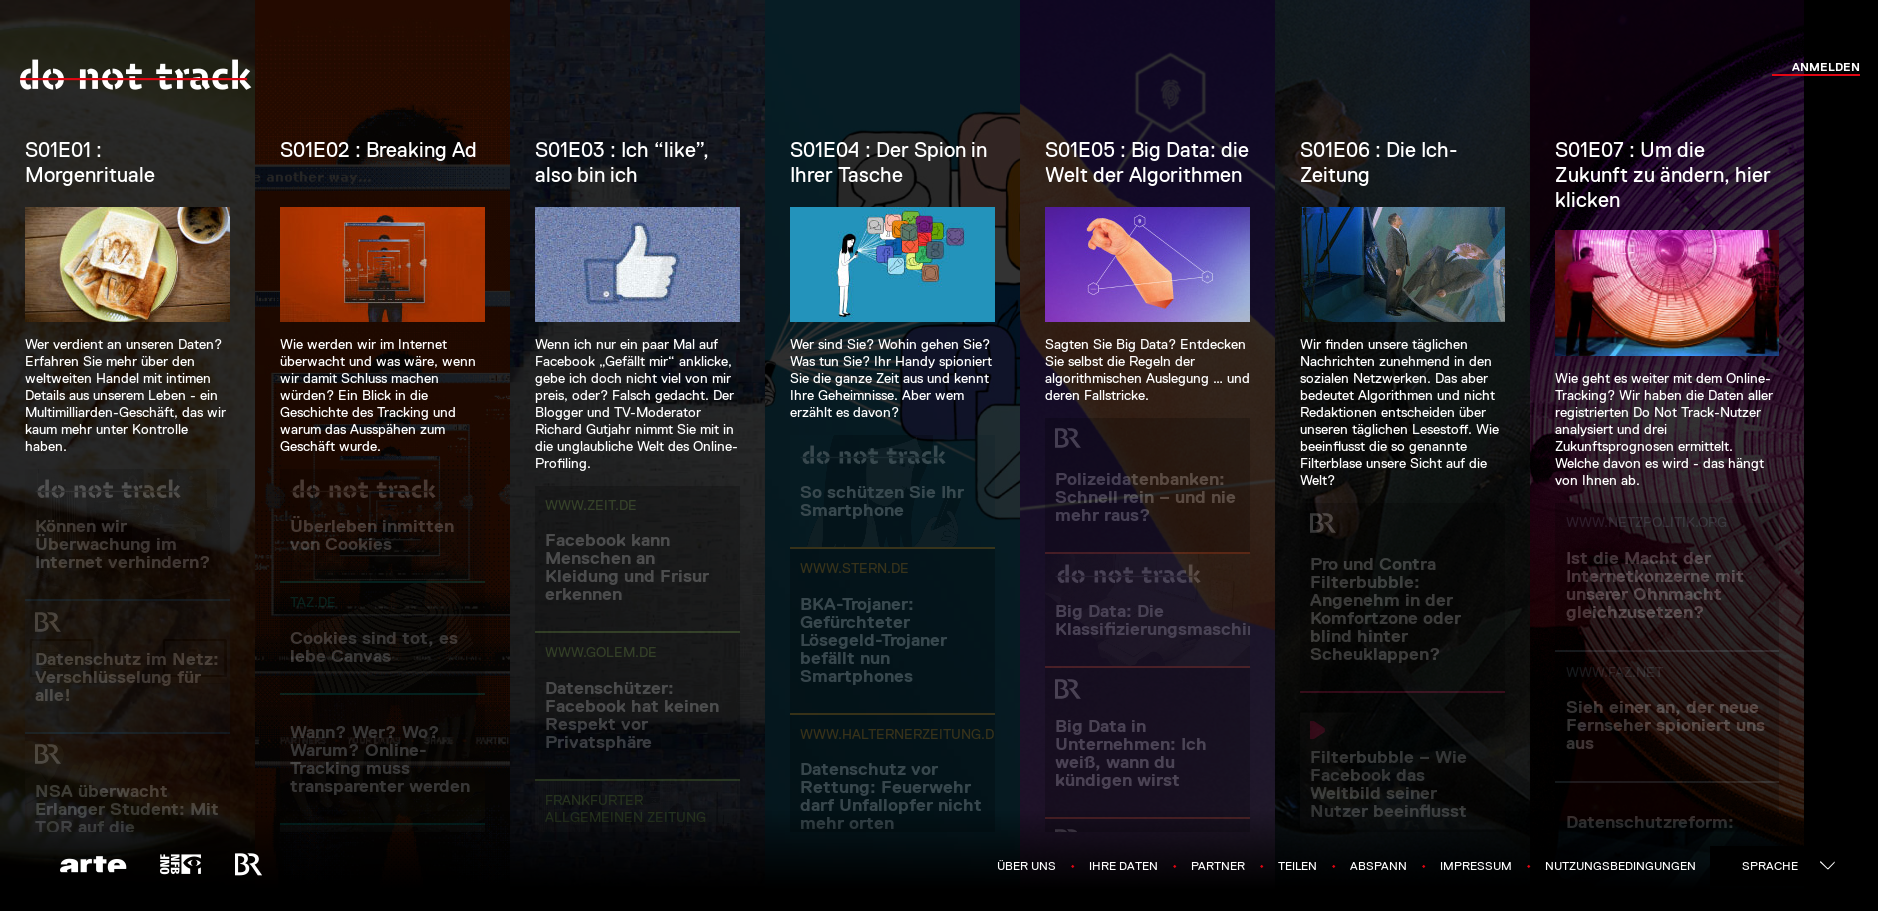
Task: Click the WWW.NETZPOLITIK.ORG source label
Action: pyautogui.click(x=1646, y=522)
